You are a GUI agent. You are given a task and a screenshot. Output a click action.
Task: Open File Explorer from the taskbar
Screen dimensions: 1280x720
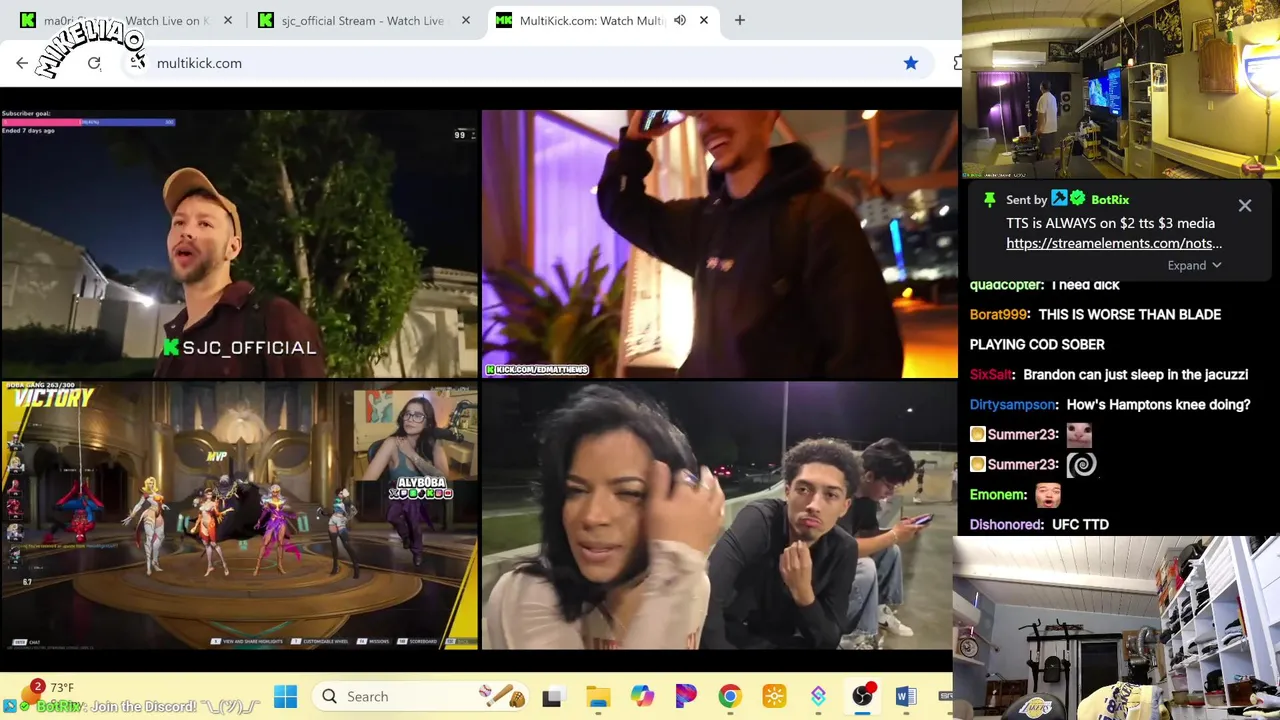pyautogui.click(x=598, y=697)
